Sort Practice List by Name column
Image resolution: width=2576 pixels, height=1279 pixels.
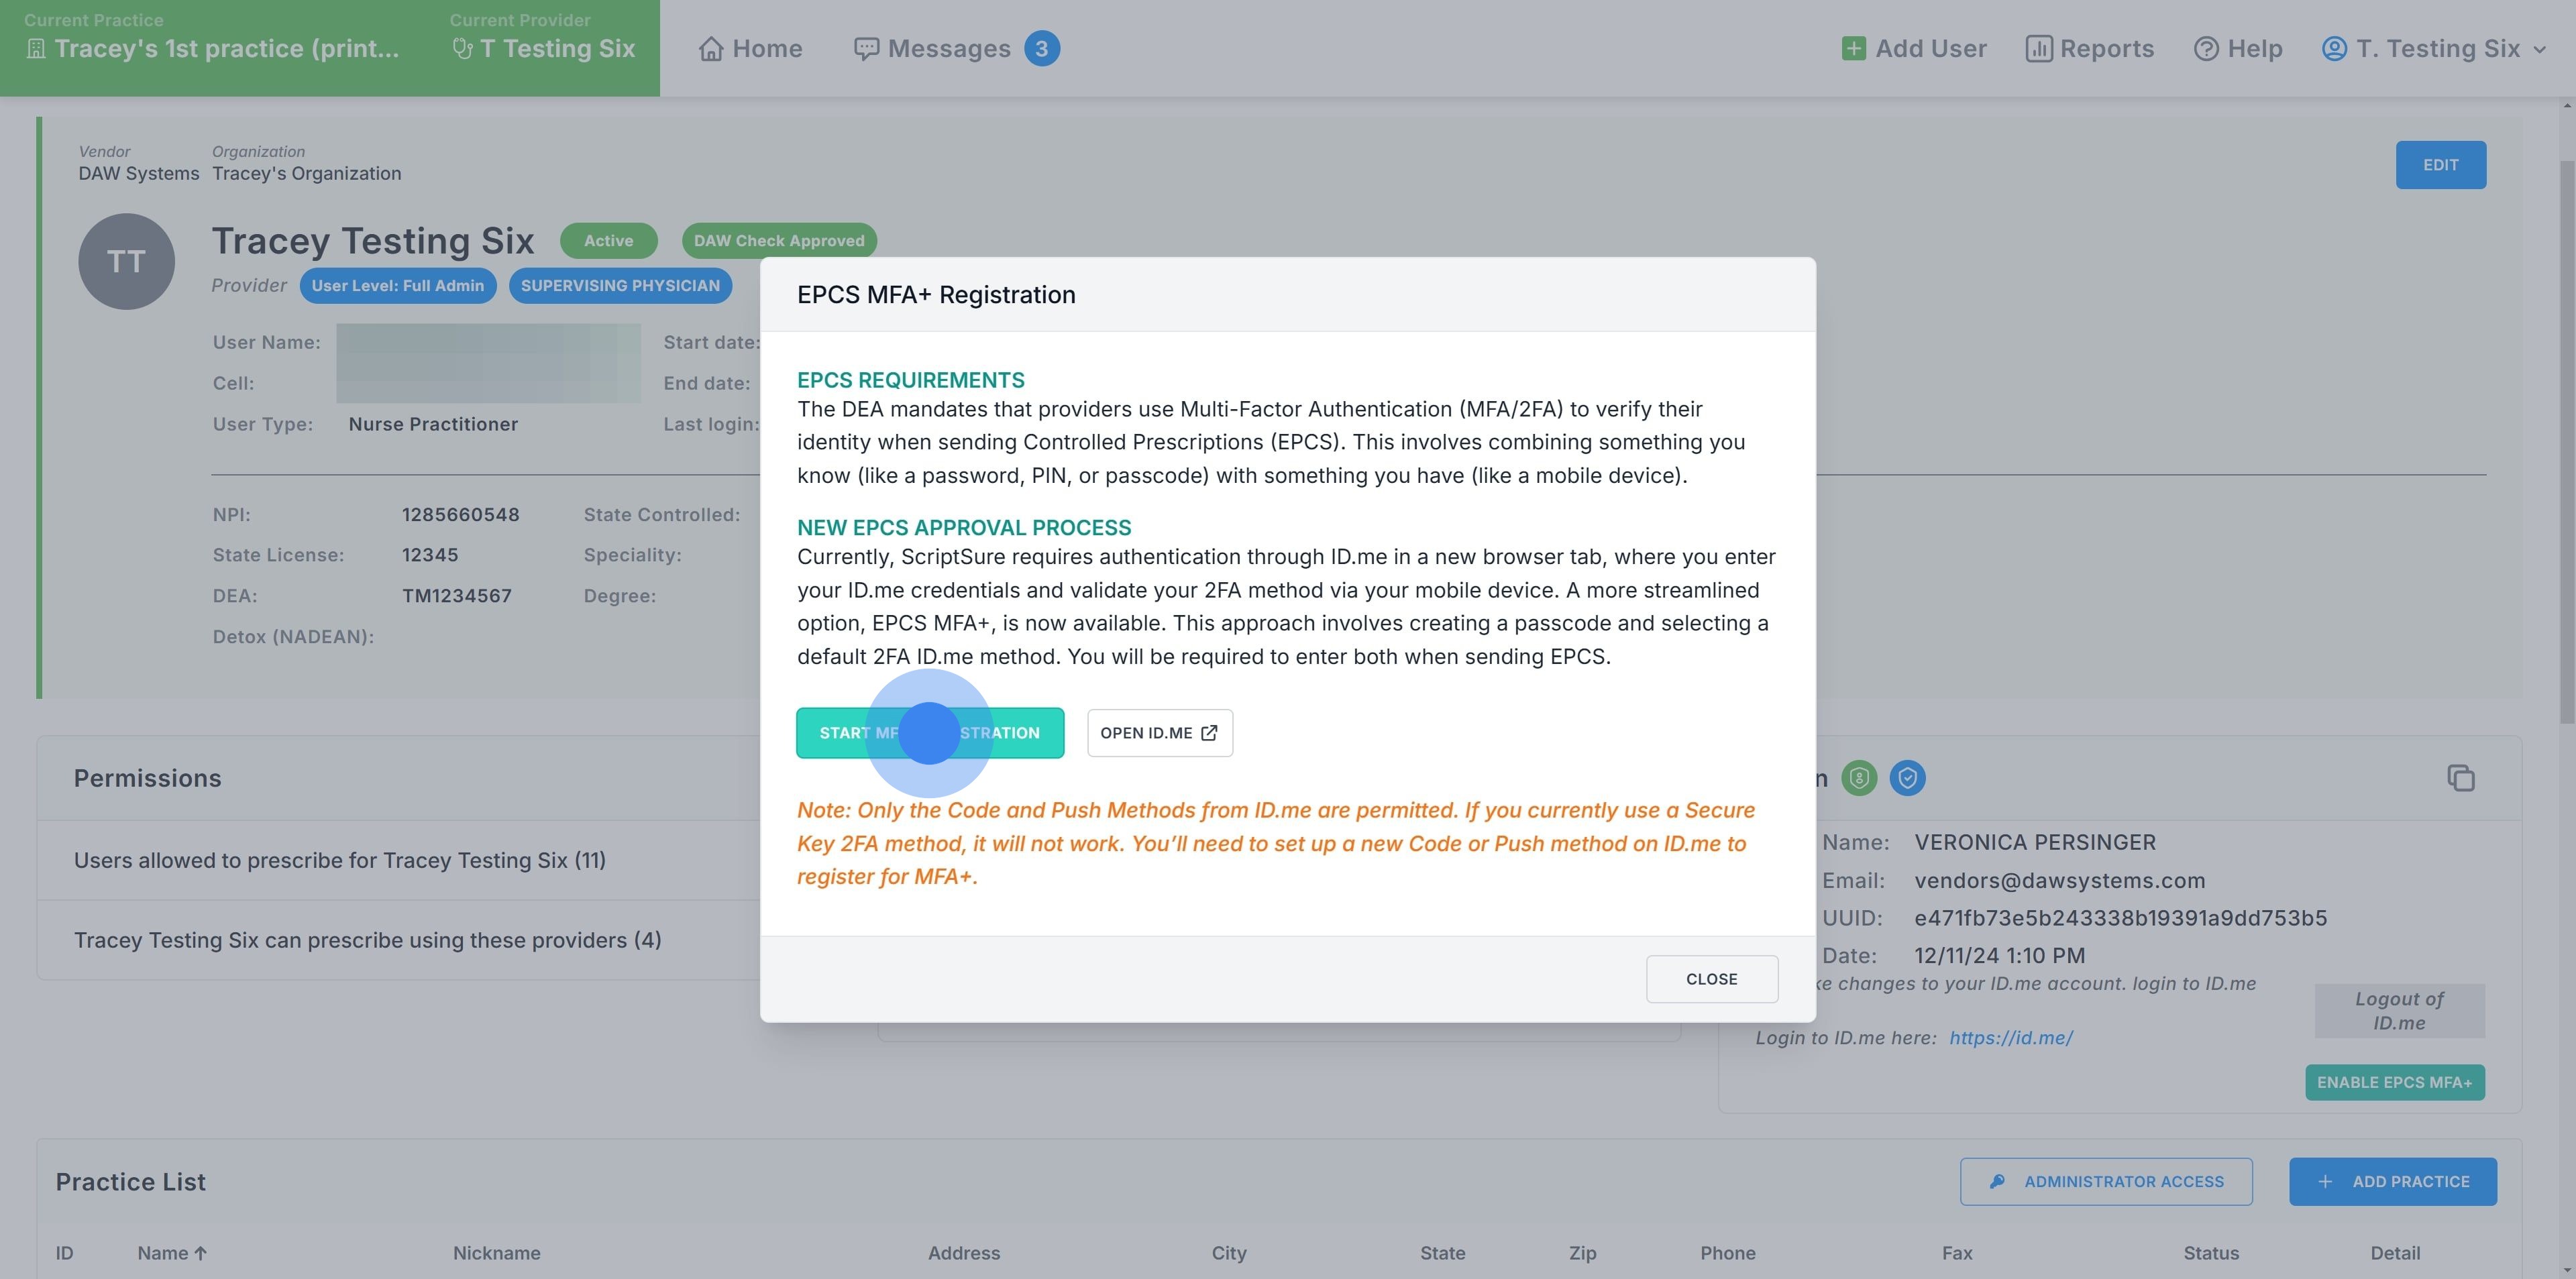[172, 1253]
